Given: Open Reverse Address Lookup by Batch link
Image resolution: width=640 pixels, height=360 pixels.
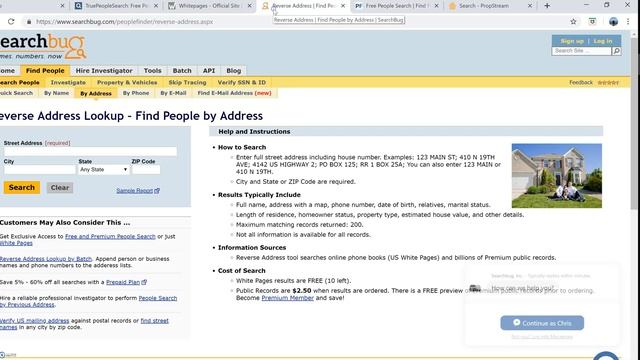Looking at the screenshot, I should [x=46, y=259].
